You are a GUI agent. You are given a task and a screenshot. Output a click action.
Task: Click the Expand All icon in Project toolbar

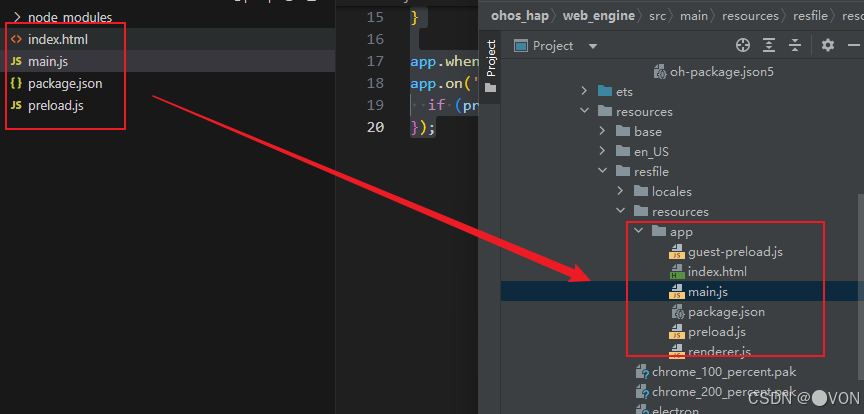(x=769, y=46)
